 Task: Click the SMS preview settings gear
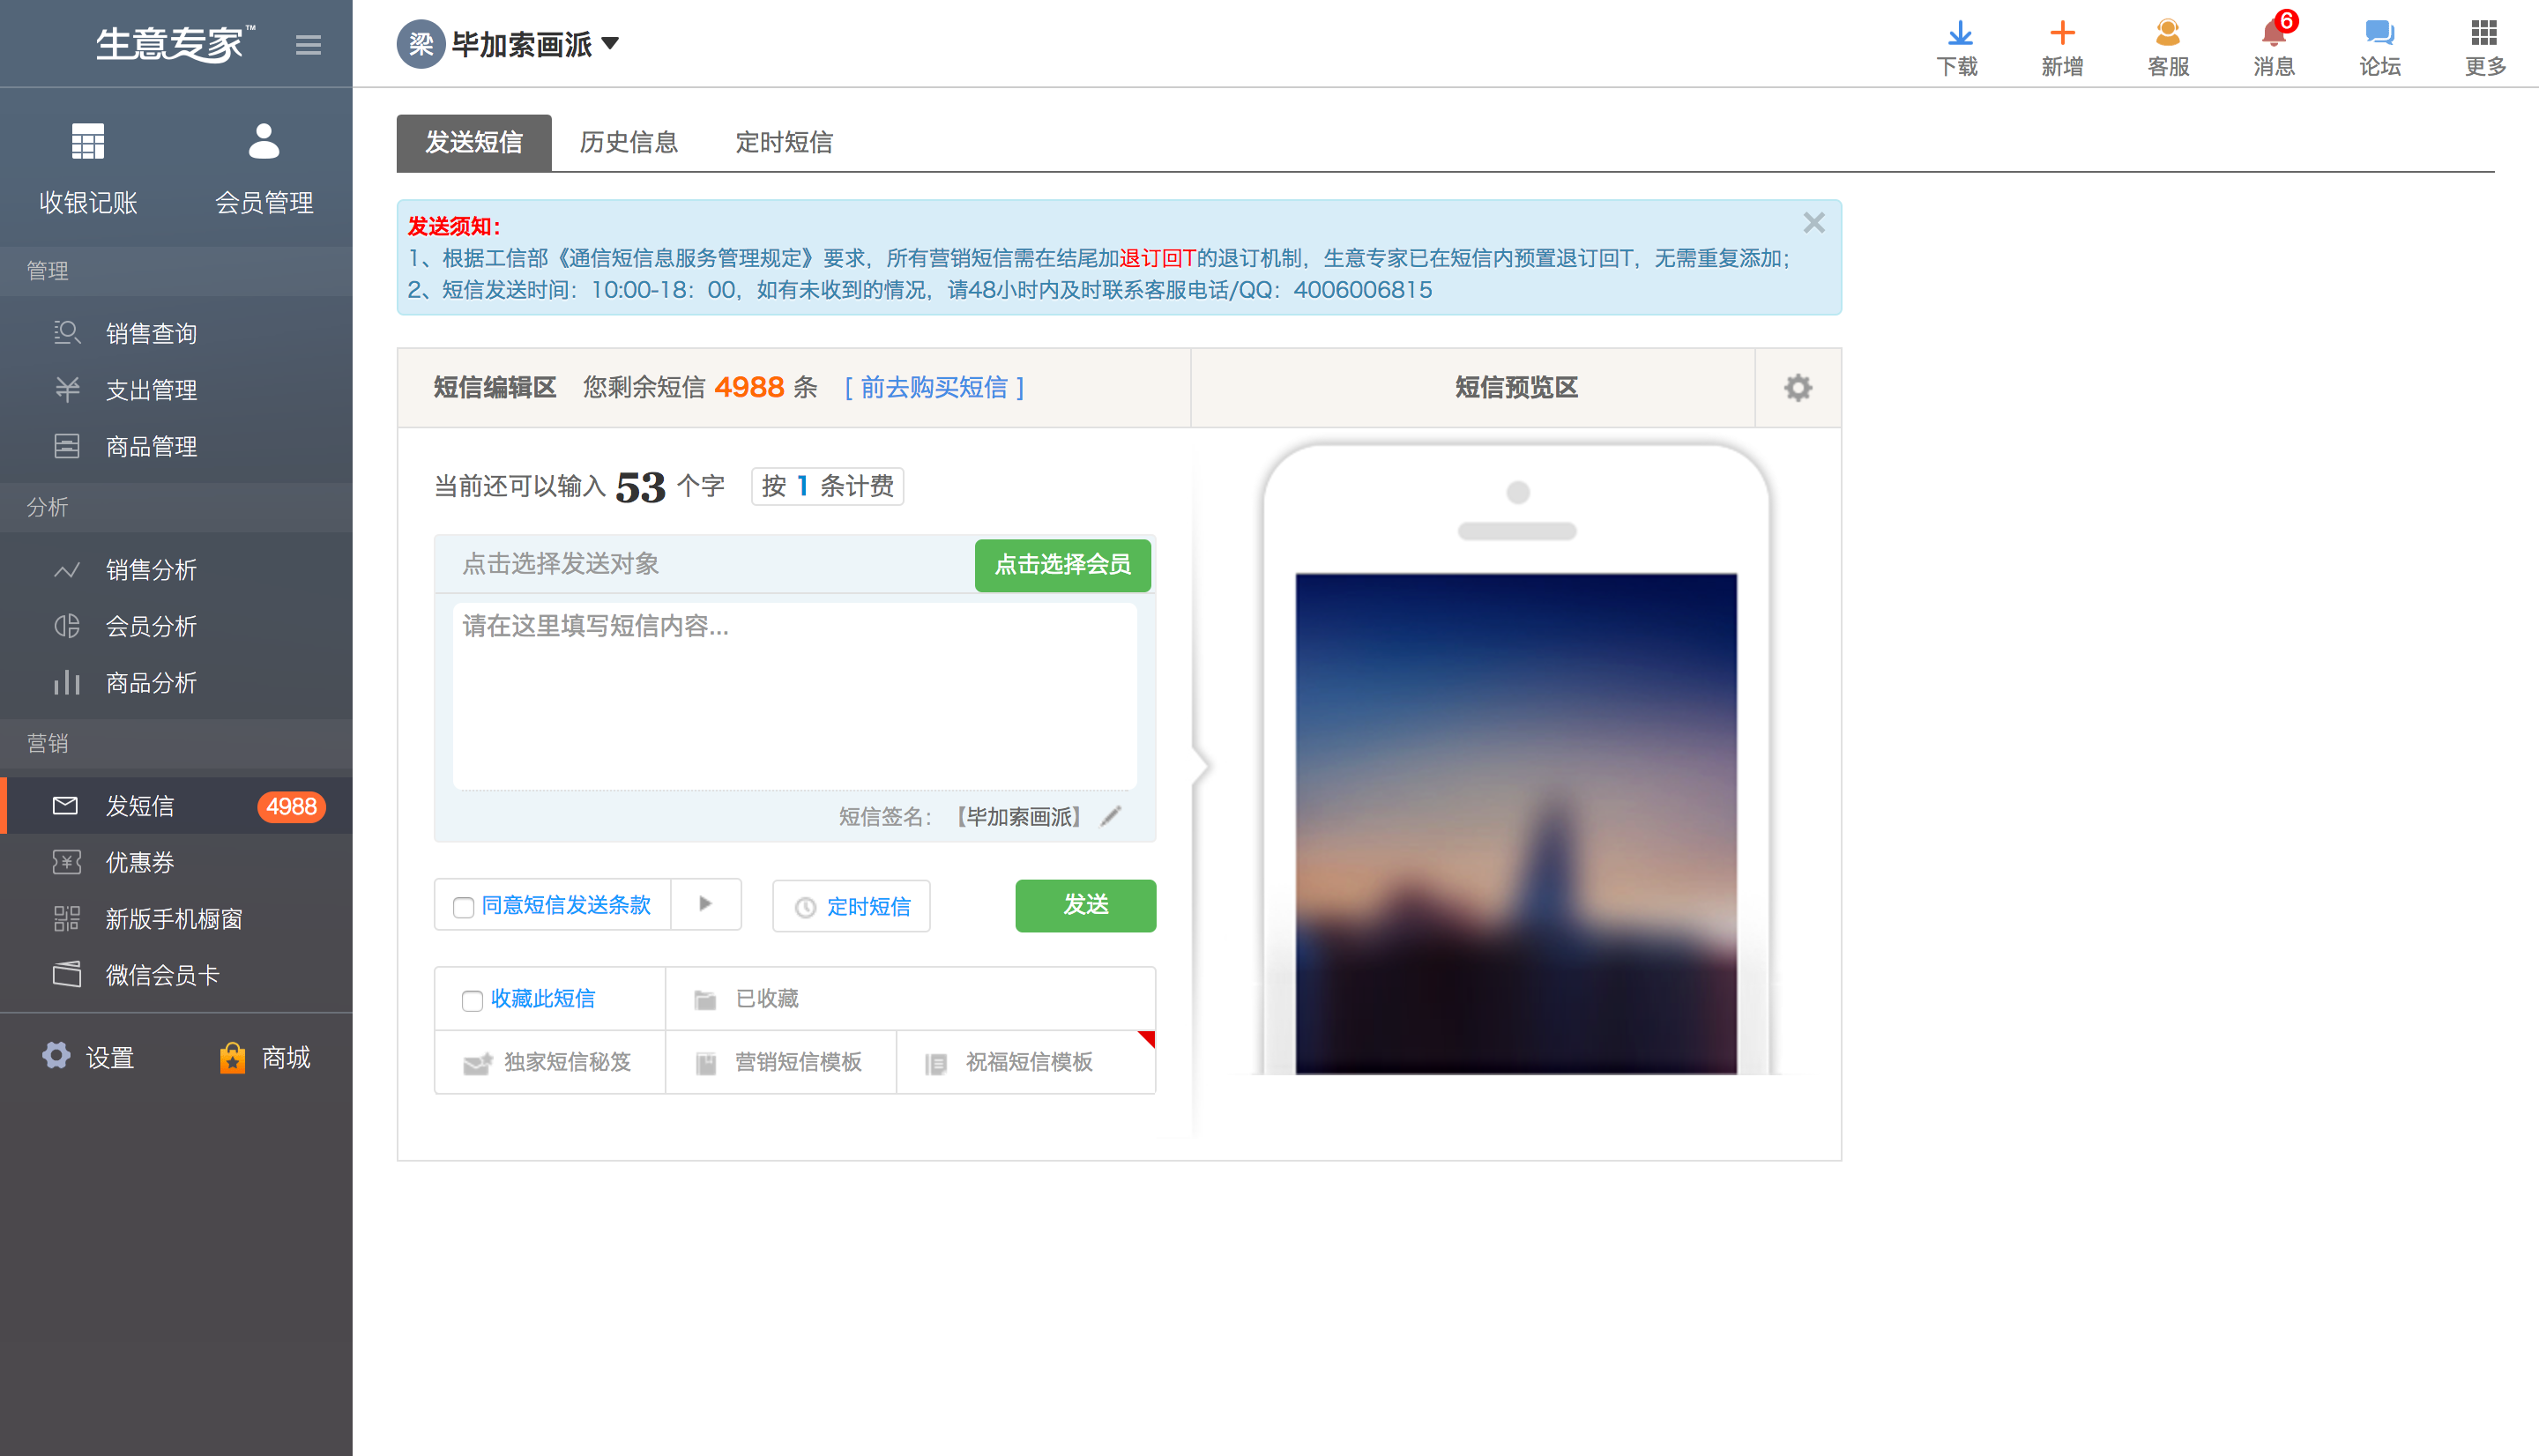(x=1797, y=388)
